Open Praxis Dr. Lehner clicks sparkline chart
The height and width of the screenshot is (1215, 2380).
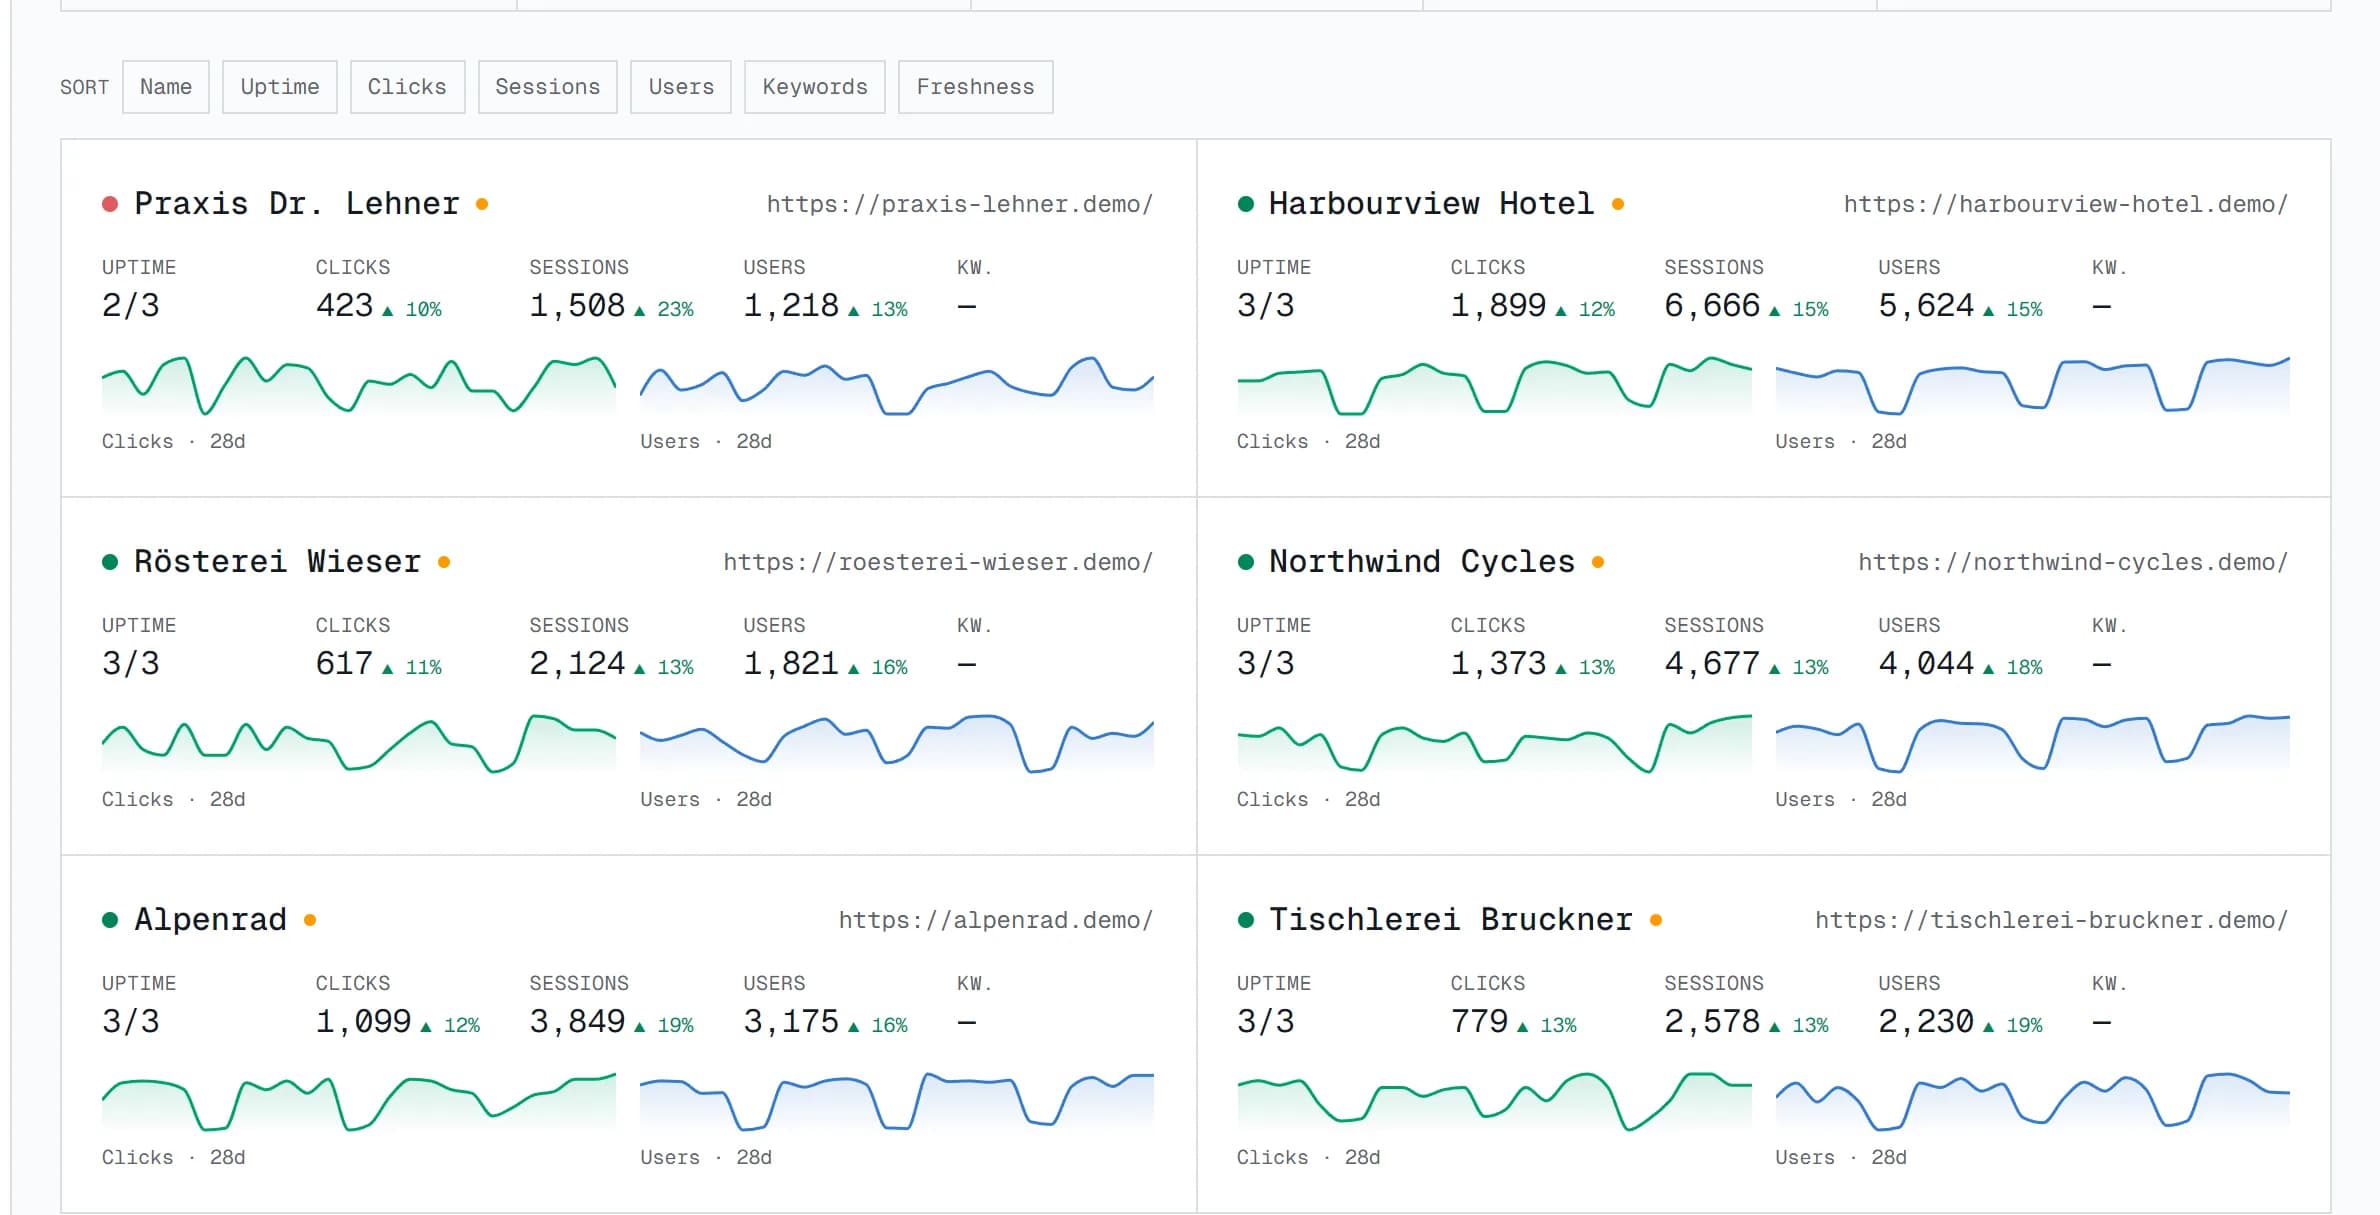click(359, 385)
